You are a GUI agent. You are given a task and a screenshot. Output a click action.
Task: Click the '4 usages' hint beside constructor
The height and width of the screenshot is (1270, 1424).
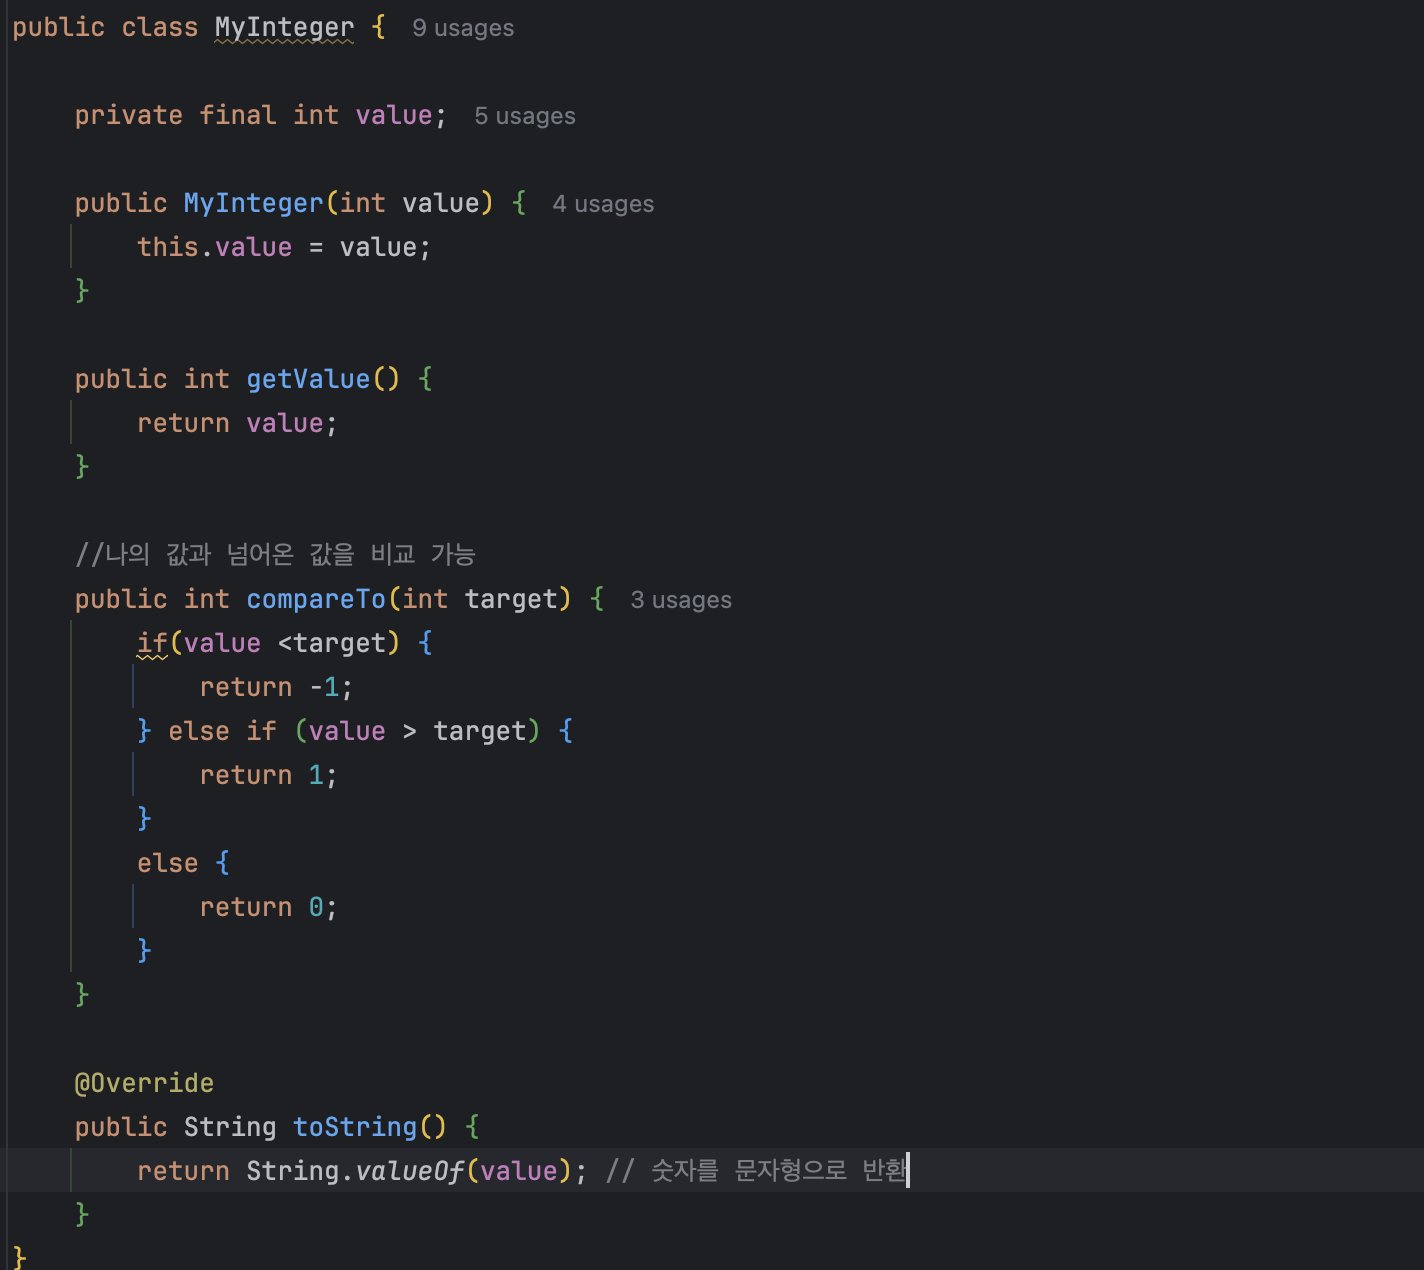coord(603,204)
